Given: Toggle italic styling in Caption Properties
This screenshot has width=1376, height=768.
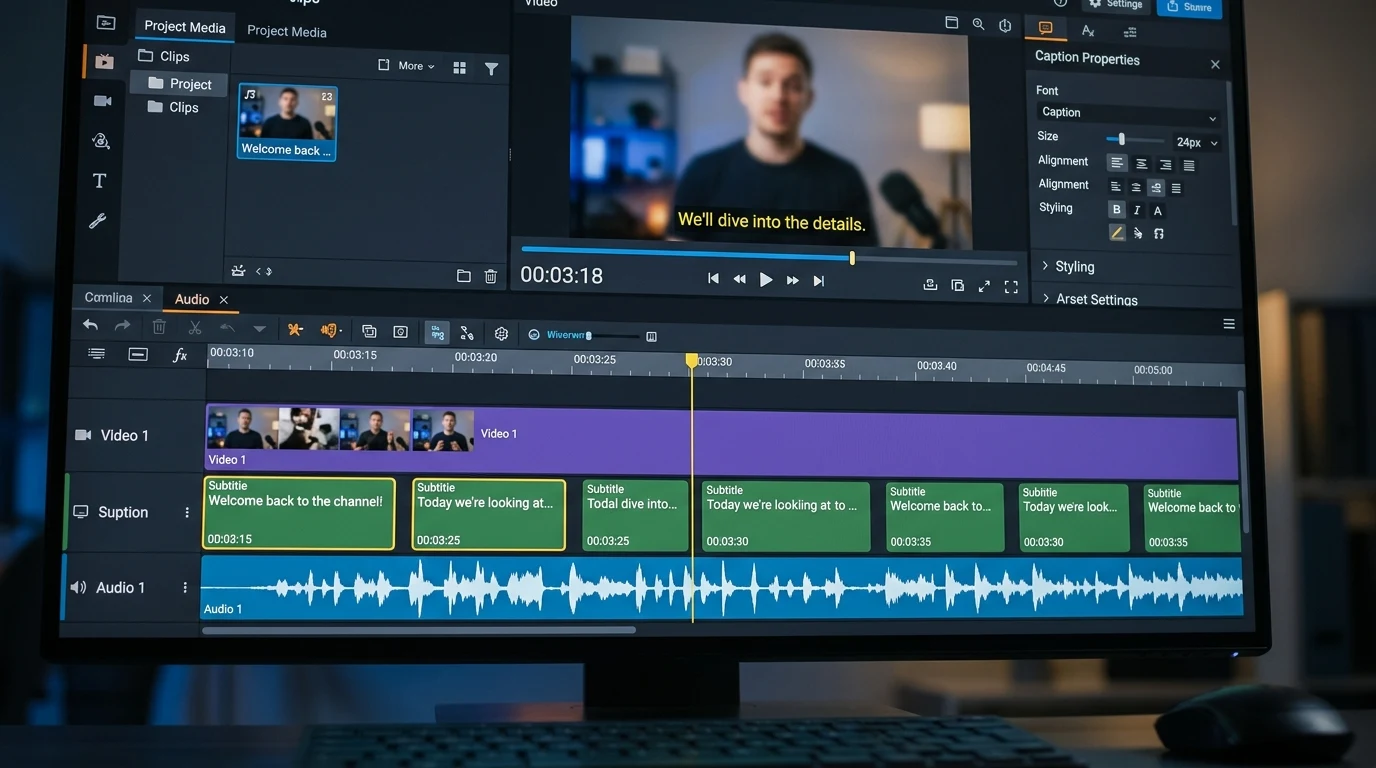Looking at the screenshot, I should tap(1137, 210).
